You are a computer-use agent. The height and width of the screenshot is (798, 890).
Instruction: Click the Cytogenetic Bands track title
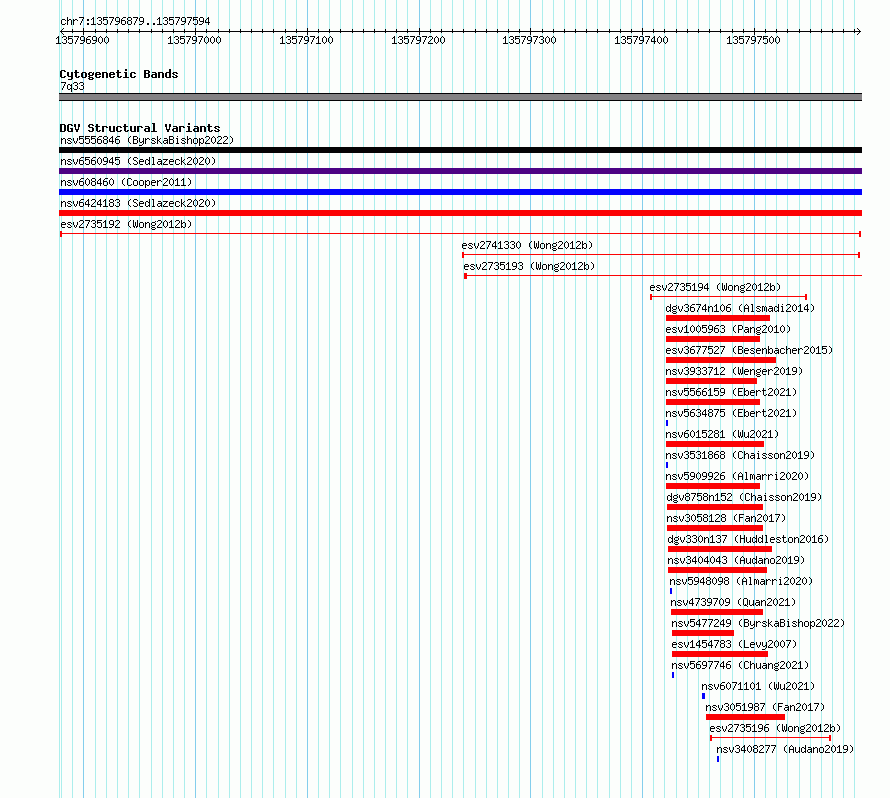pos(119,74)
